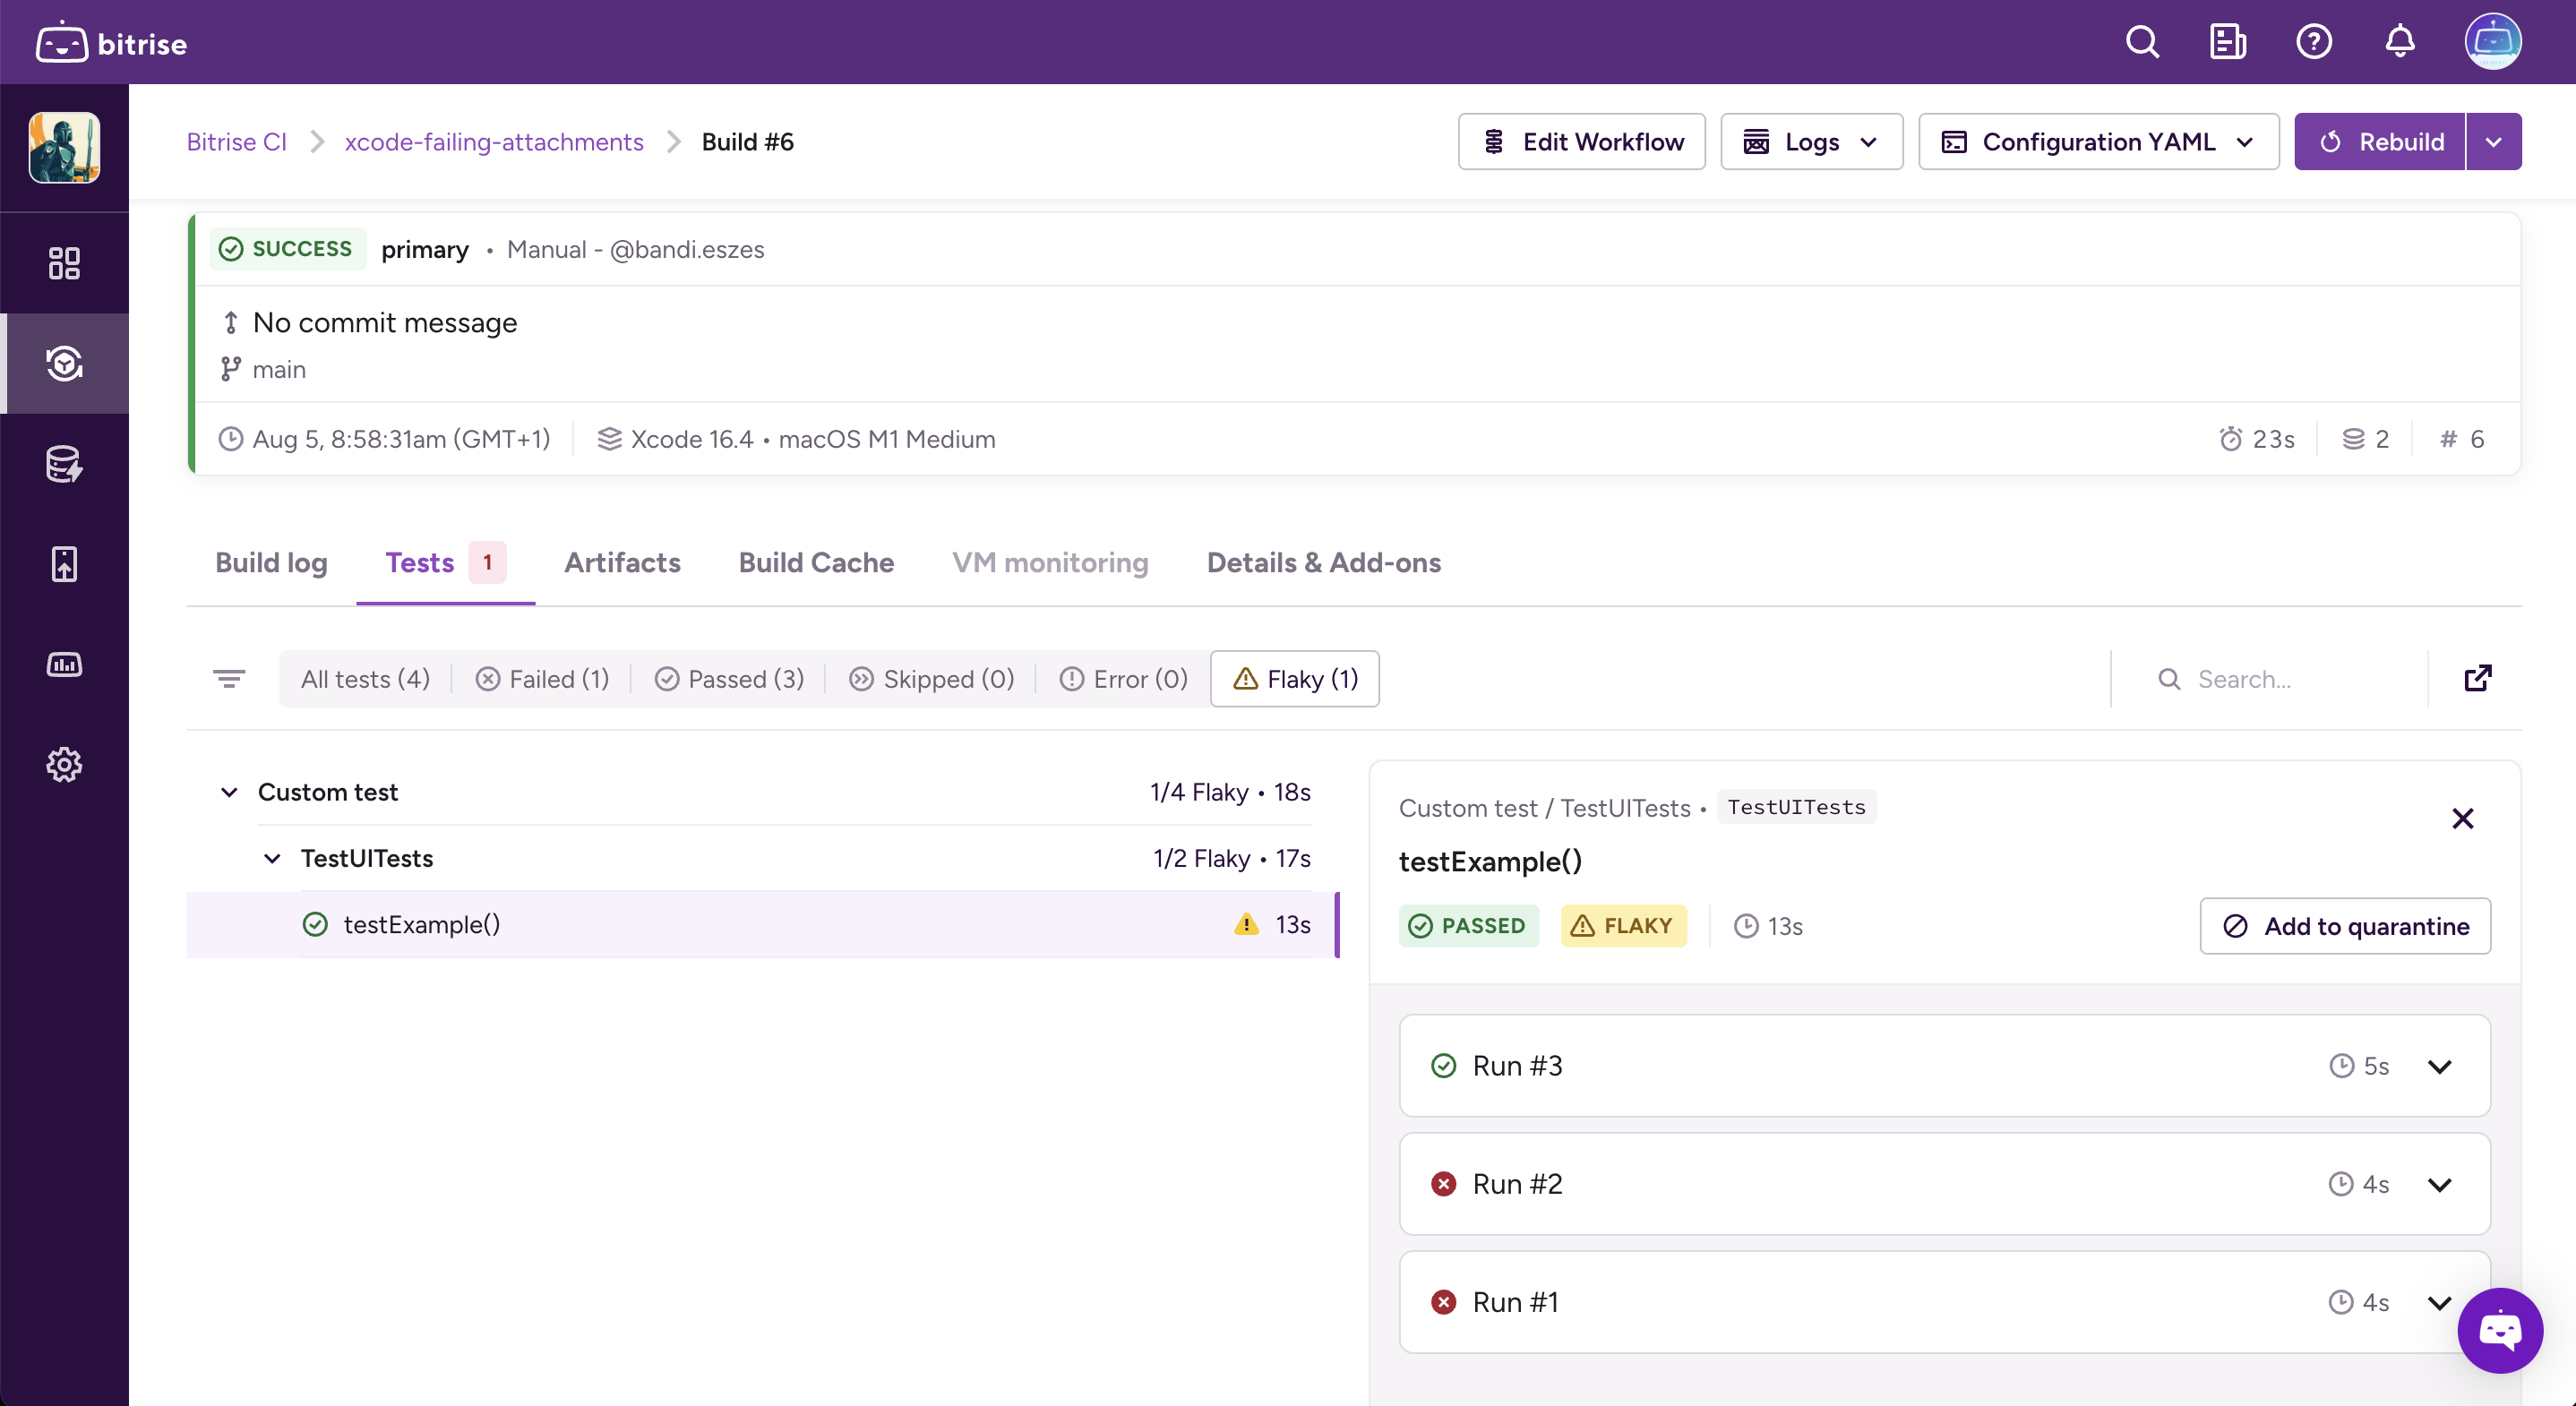Select the All tests (4) filter
This screenshot has width=2576, height=1406.
click(365, 679)
